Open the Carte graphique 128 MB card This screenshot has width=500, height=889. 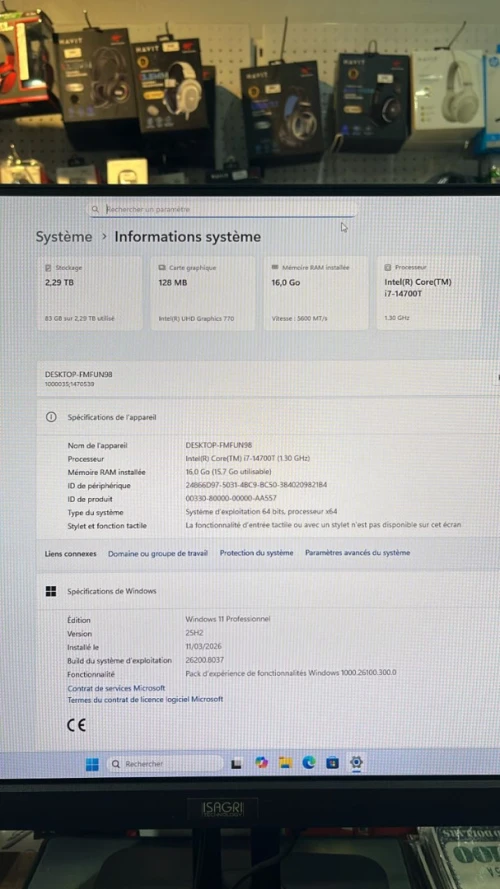[x=204, y=293]
